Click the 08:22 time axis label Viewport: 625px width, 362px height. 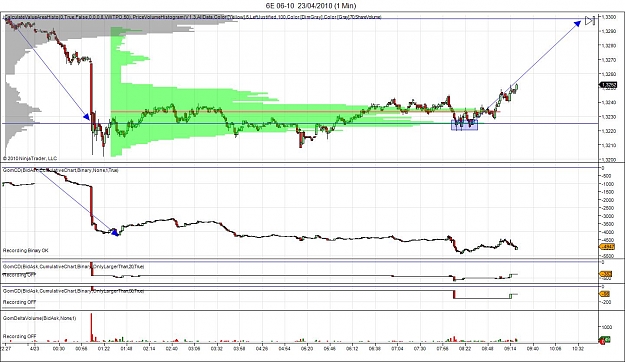tap(465, 349)
